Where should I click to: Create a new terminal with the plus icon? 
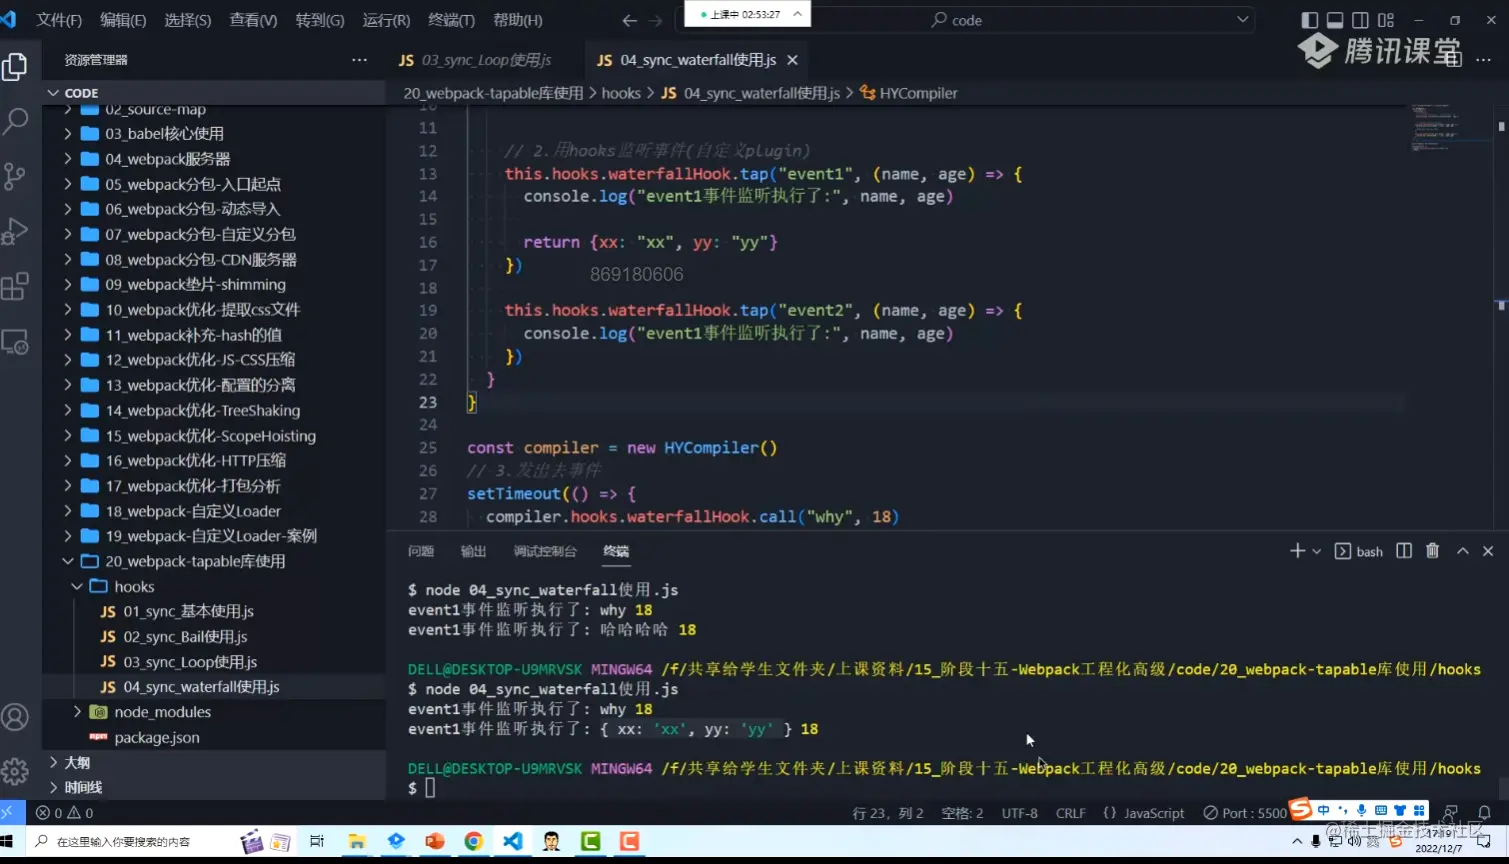coord(1297,551)
